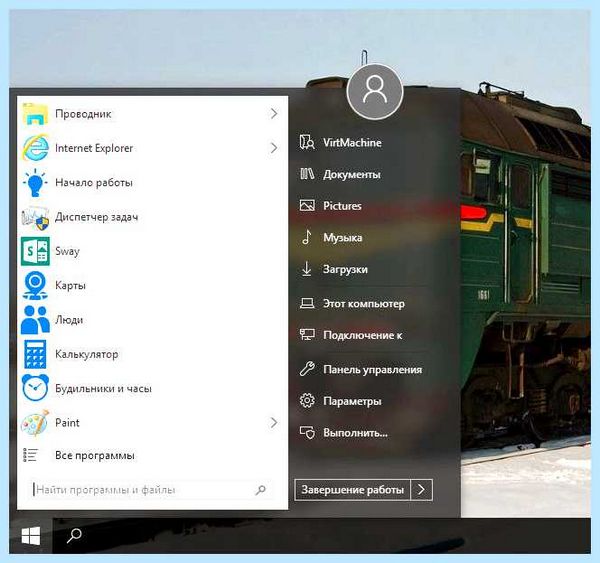Click the Windows Start button on taskbar

pos(31,535)
